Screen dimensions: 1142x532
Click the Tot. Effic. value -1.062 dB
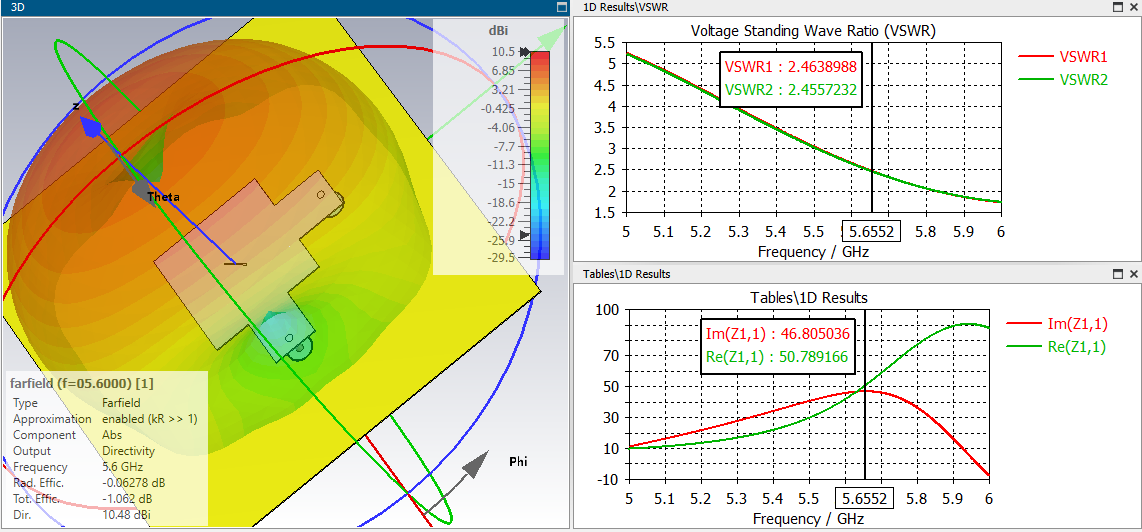[127, 498]
